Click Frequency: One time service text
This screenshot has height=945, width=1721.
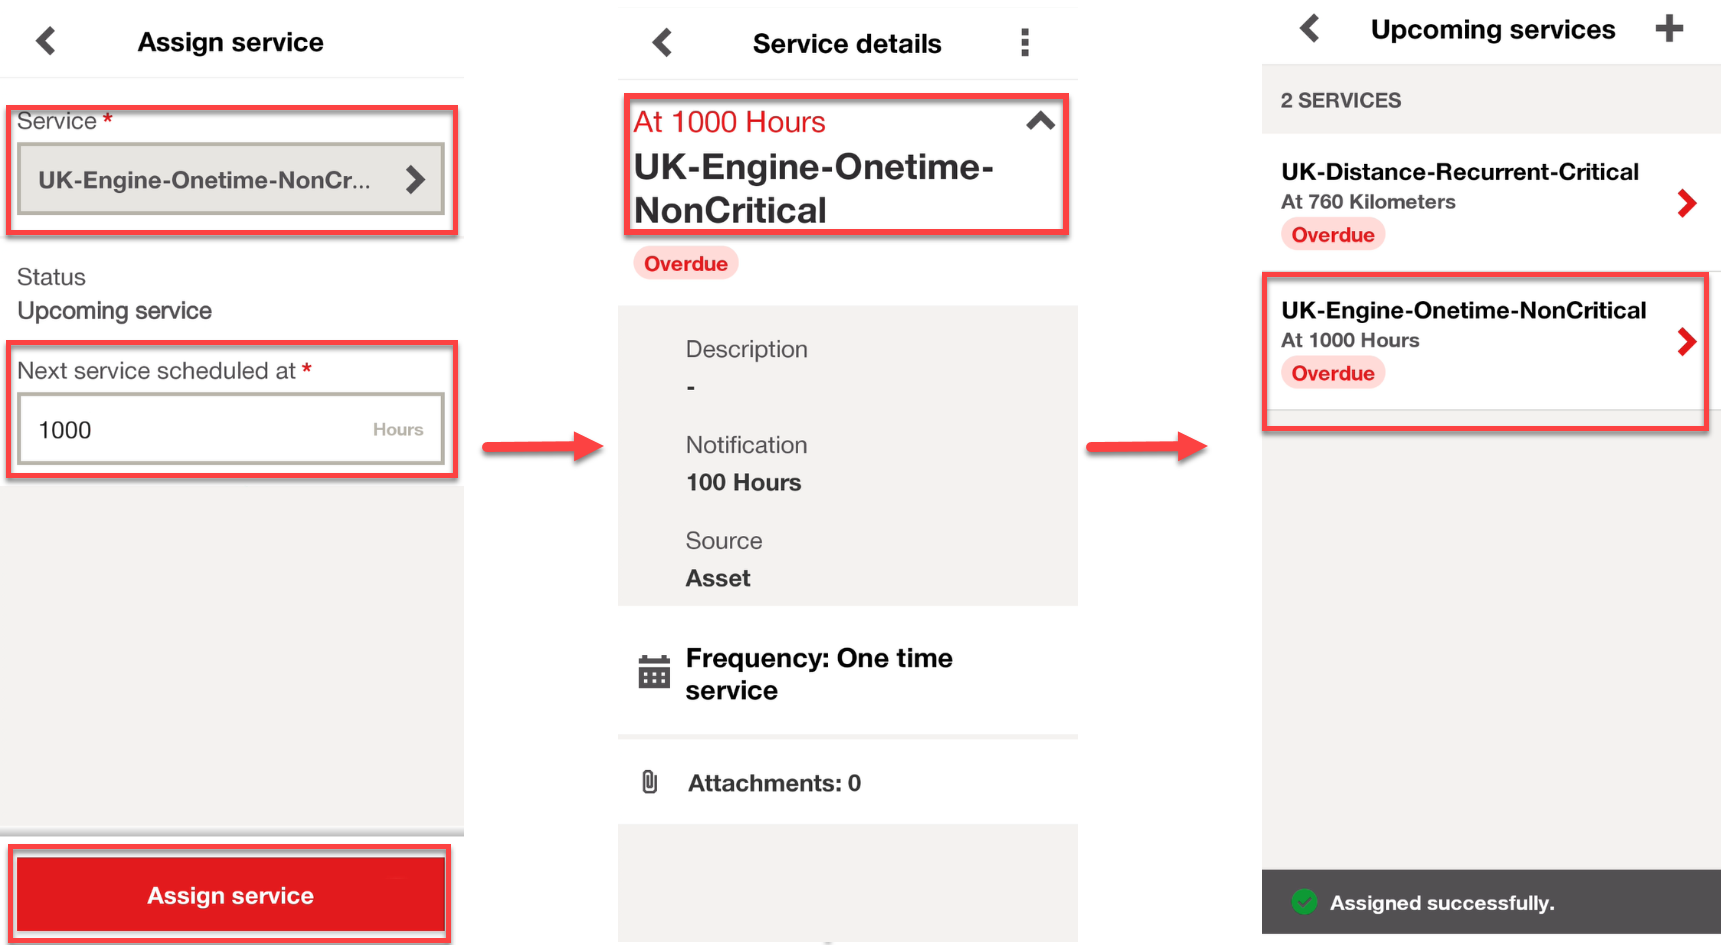(x=819, y=674)
